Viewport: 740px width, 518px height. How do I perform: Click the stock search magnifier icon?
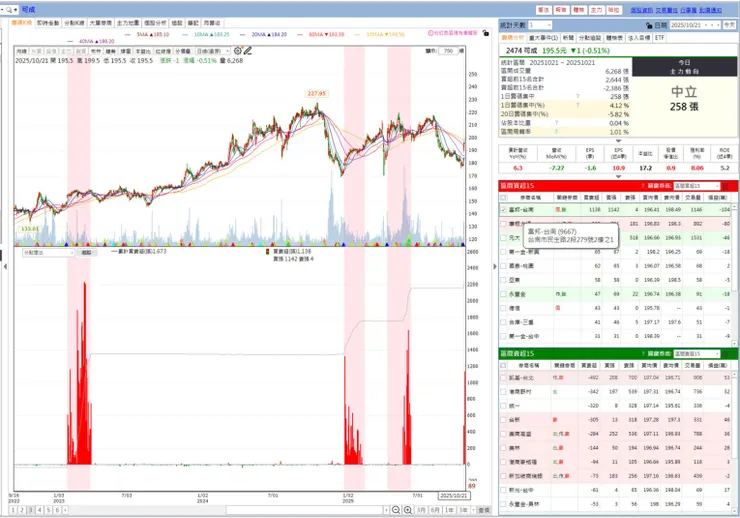(x=9, y=9)
